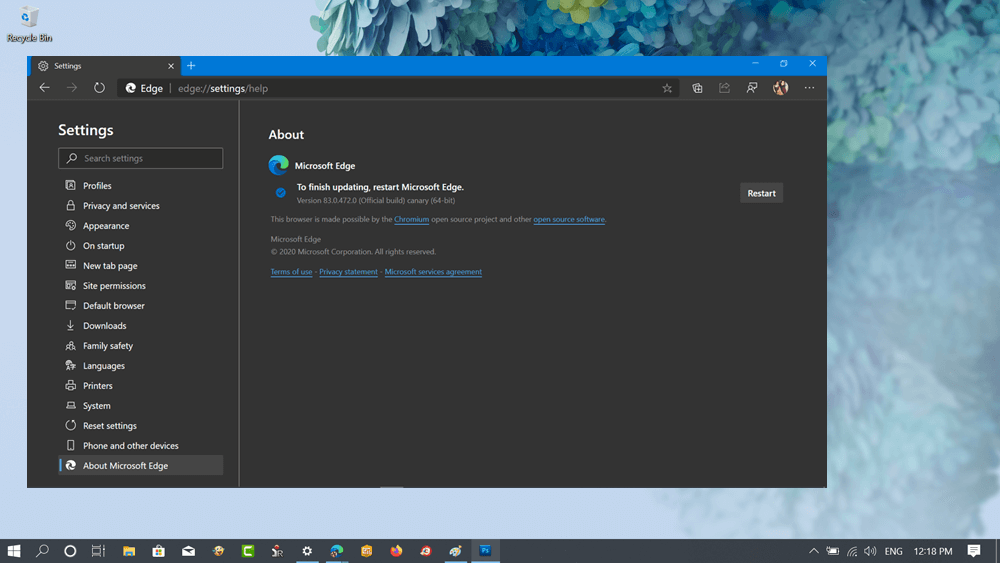Launch Firefox from the taskbar
This screenshot has height=563, width=1000.
tap(396, 551)
